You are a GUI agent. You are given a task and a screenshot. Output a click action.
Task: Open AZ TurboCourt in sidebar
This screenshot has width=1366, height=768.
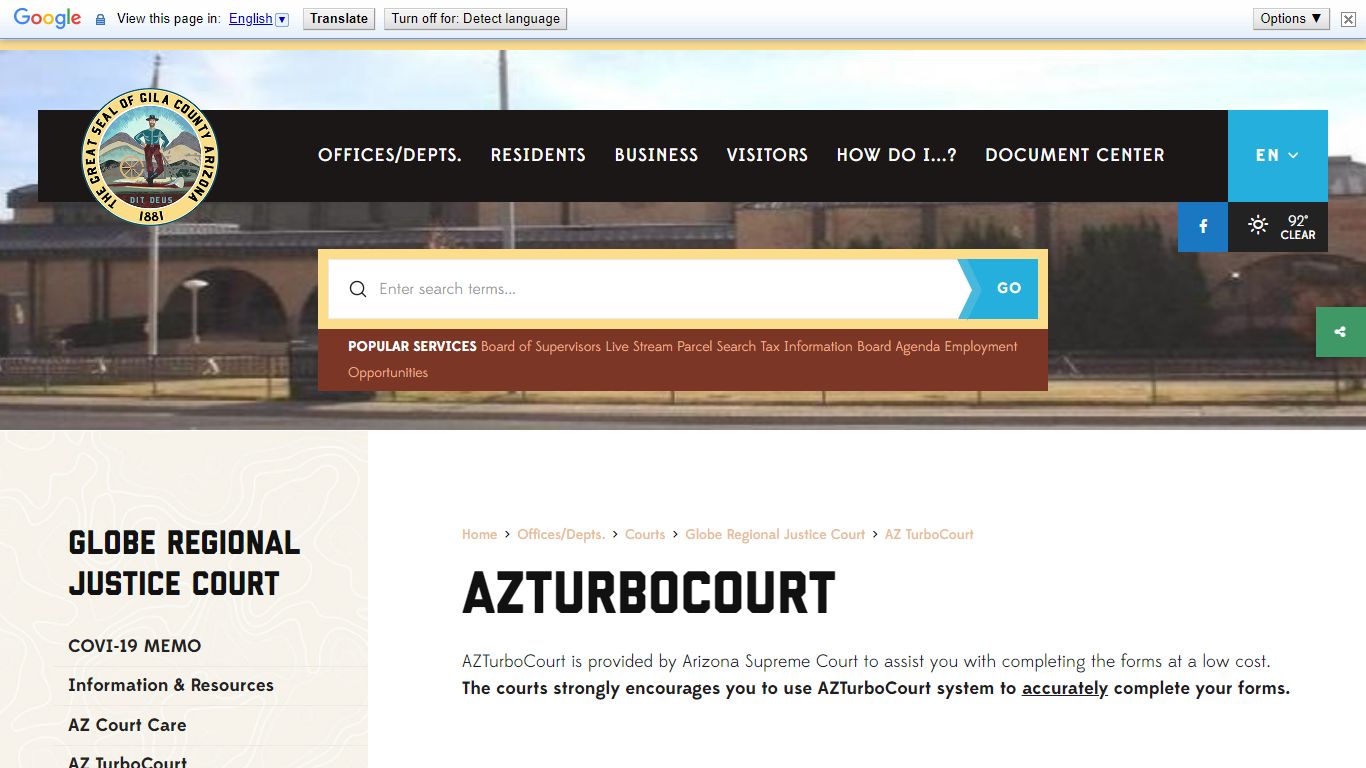click(128, 762)
